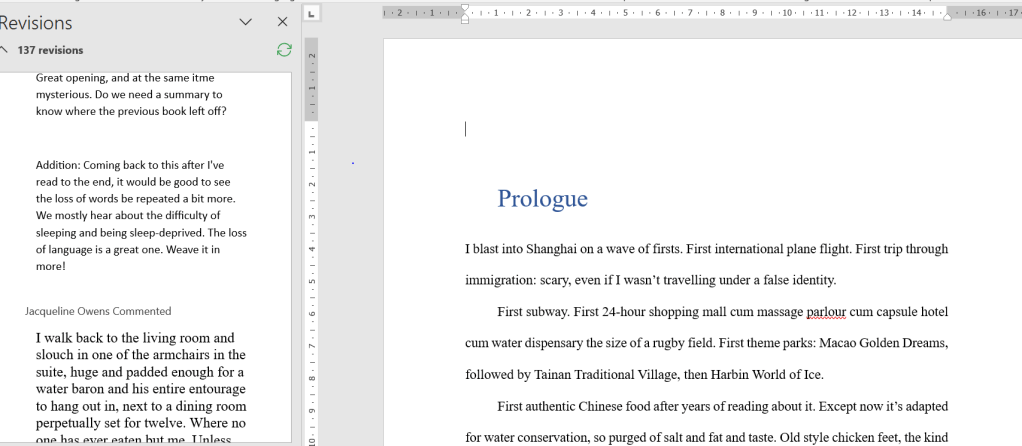Click the '137 revisions' label
The width and height of the screenshot is (1022, 446).
click(50, 50)
